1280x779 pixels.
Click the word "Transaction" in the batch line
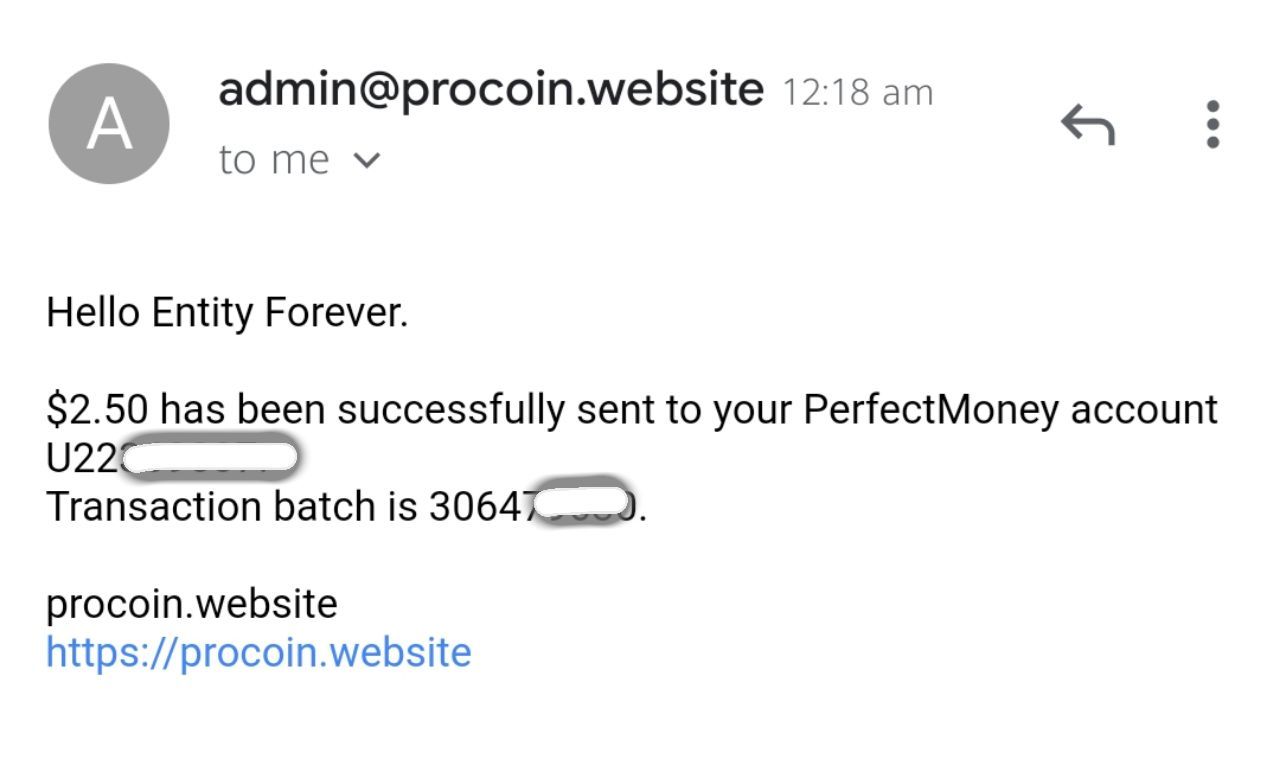click(x=154, y=507)
